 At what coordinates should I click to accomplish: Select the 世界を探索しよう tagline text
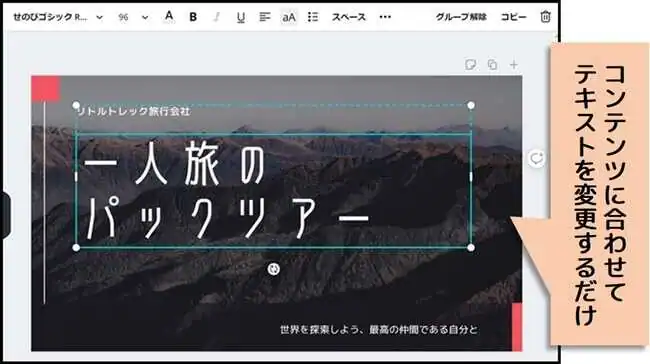[378, 330]
